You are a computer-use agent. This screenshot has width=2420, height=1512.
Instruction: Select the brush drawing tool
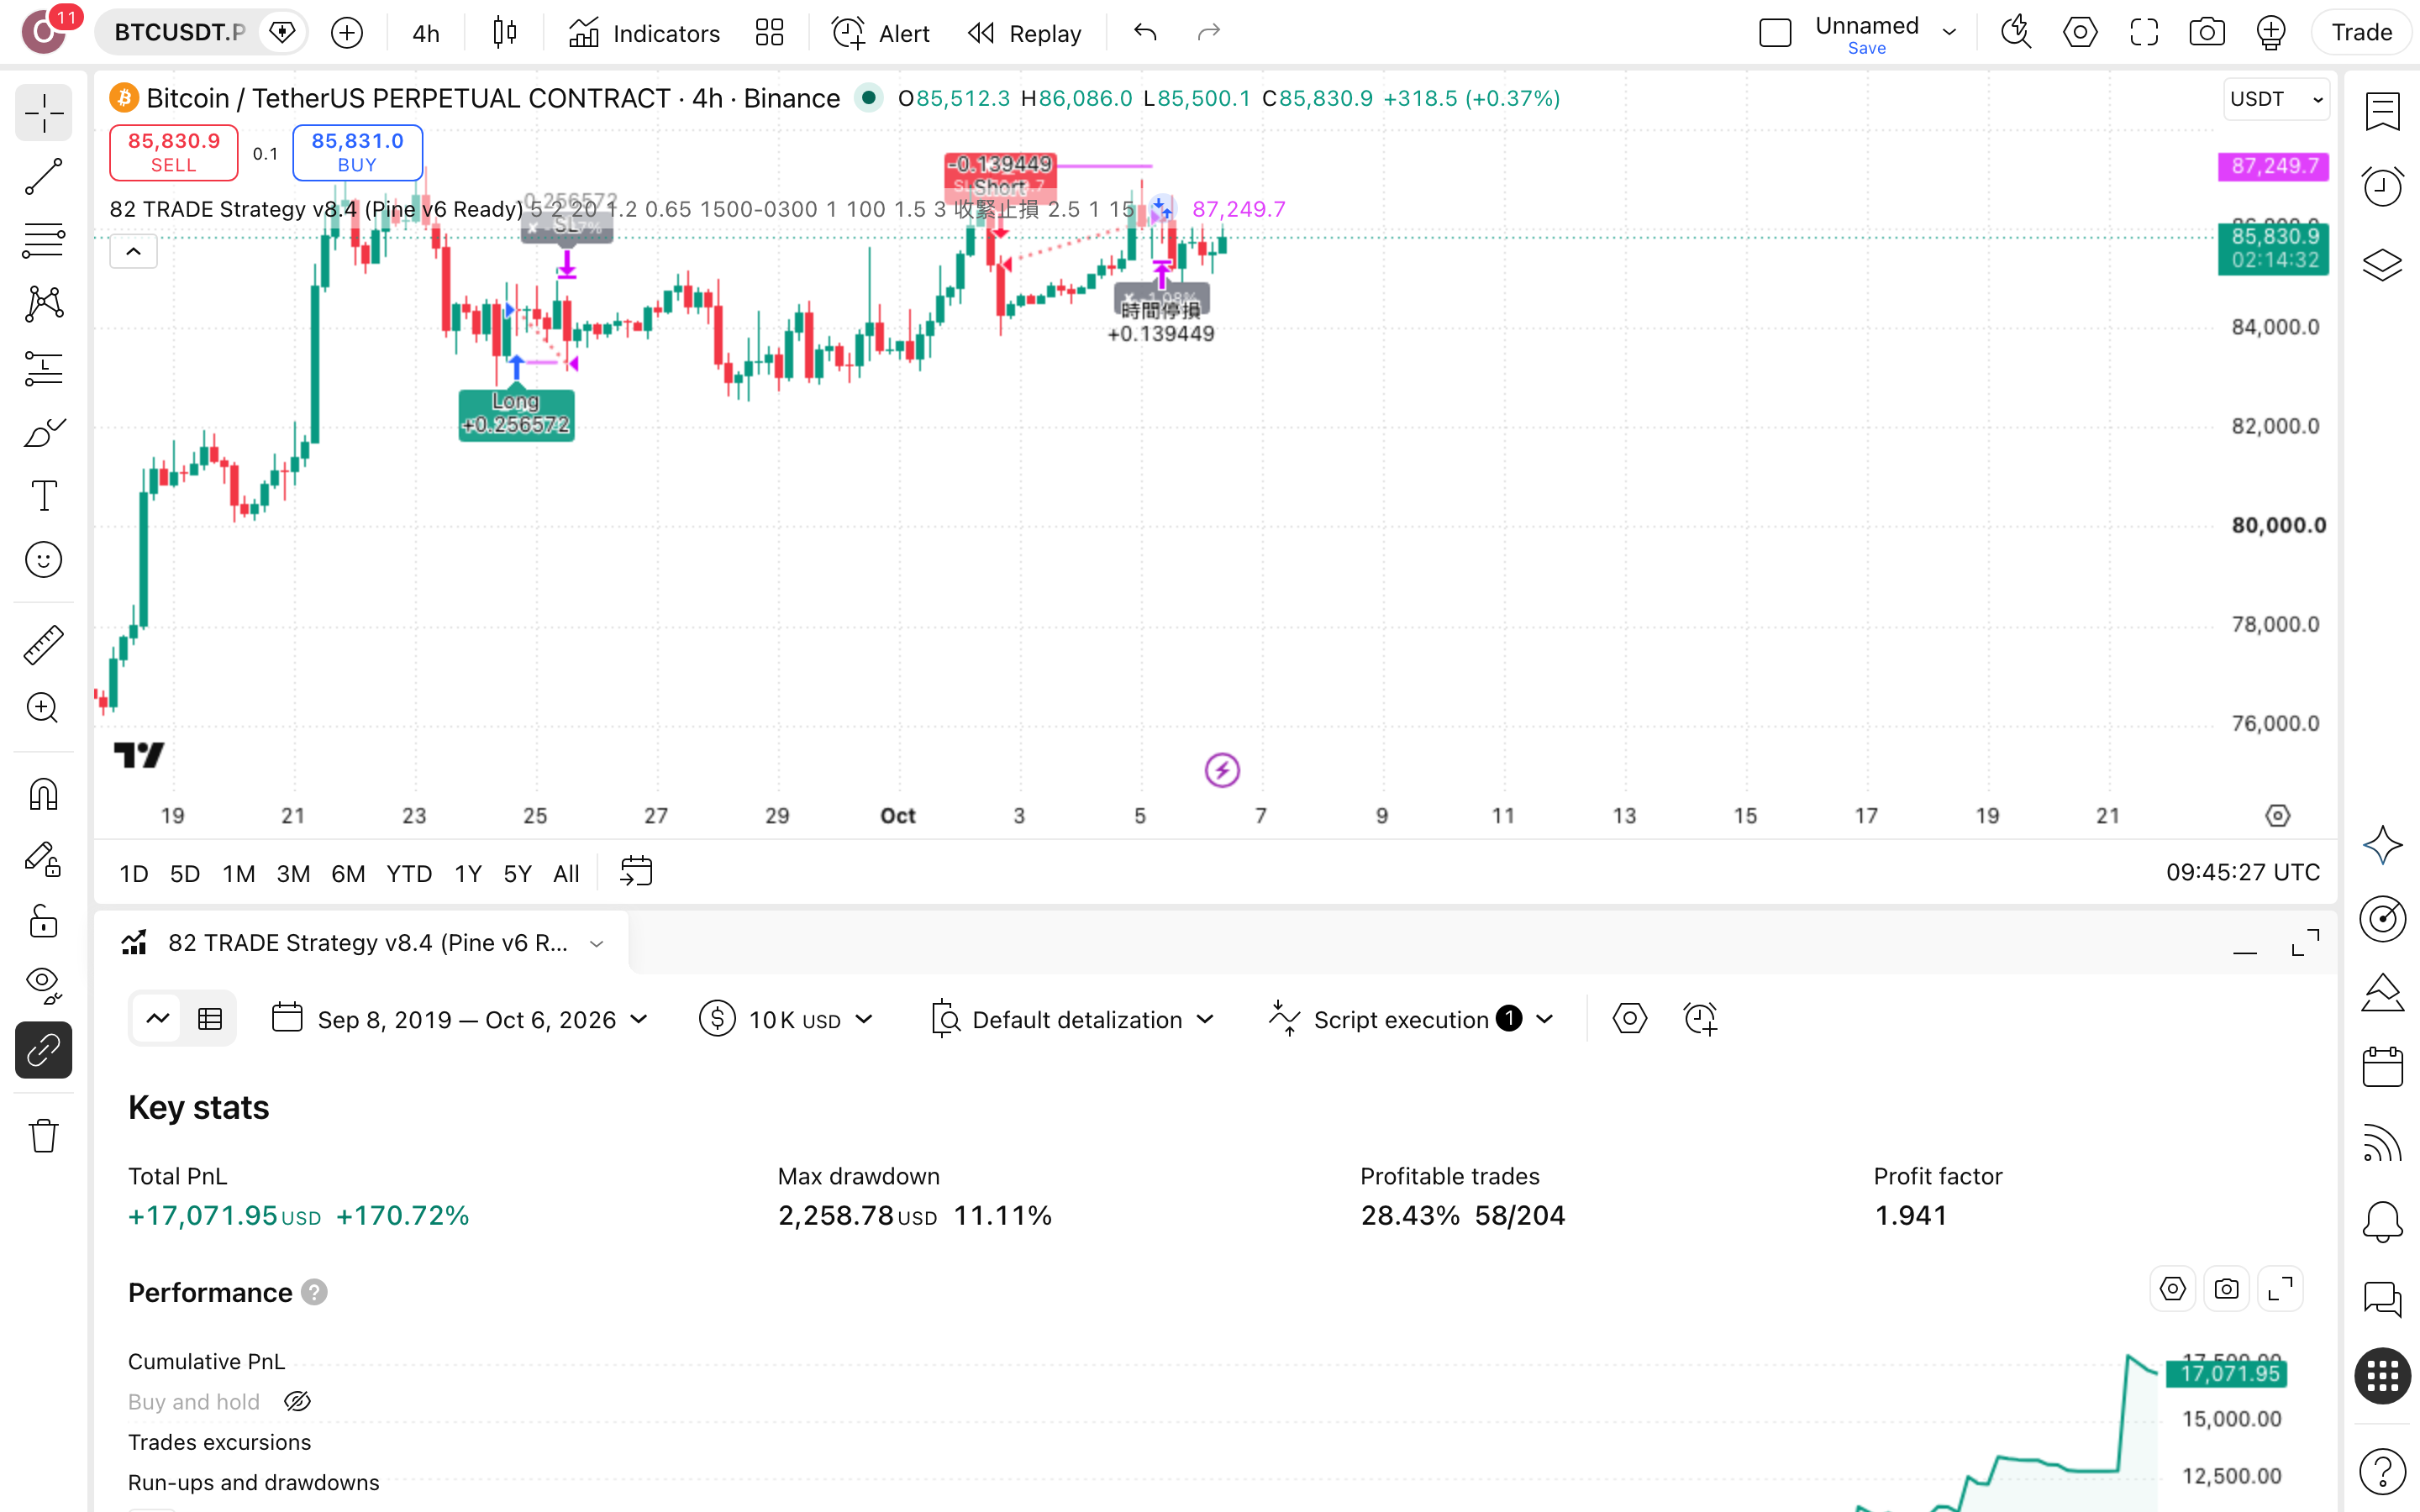(x=43, y=432)
